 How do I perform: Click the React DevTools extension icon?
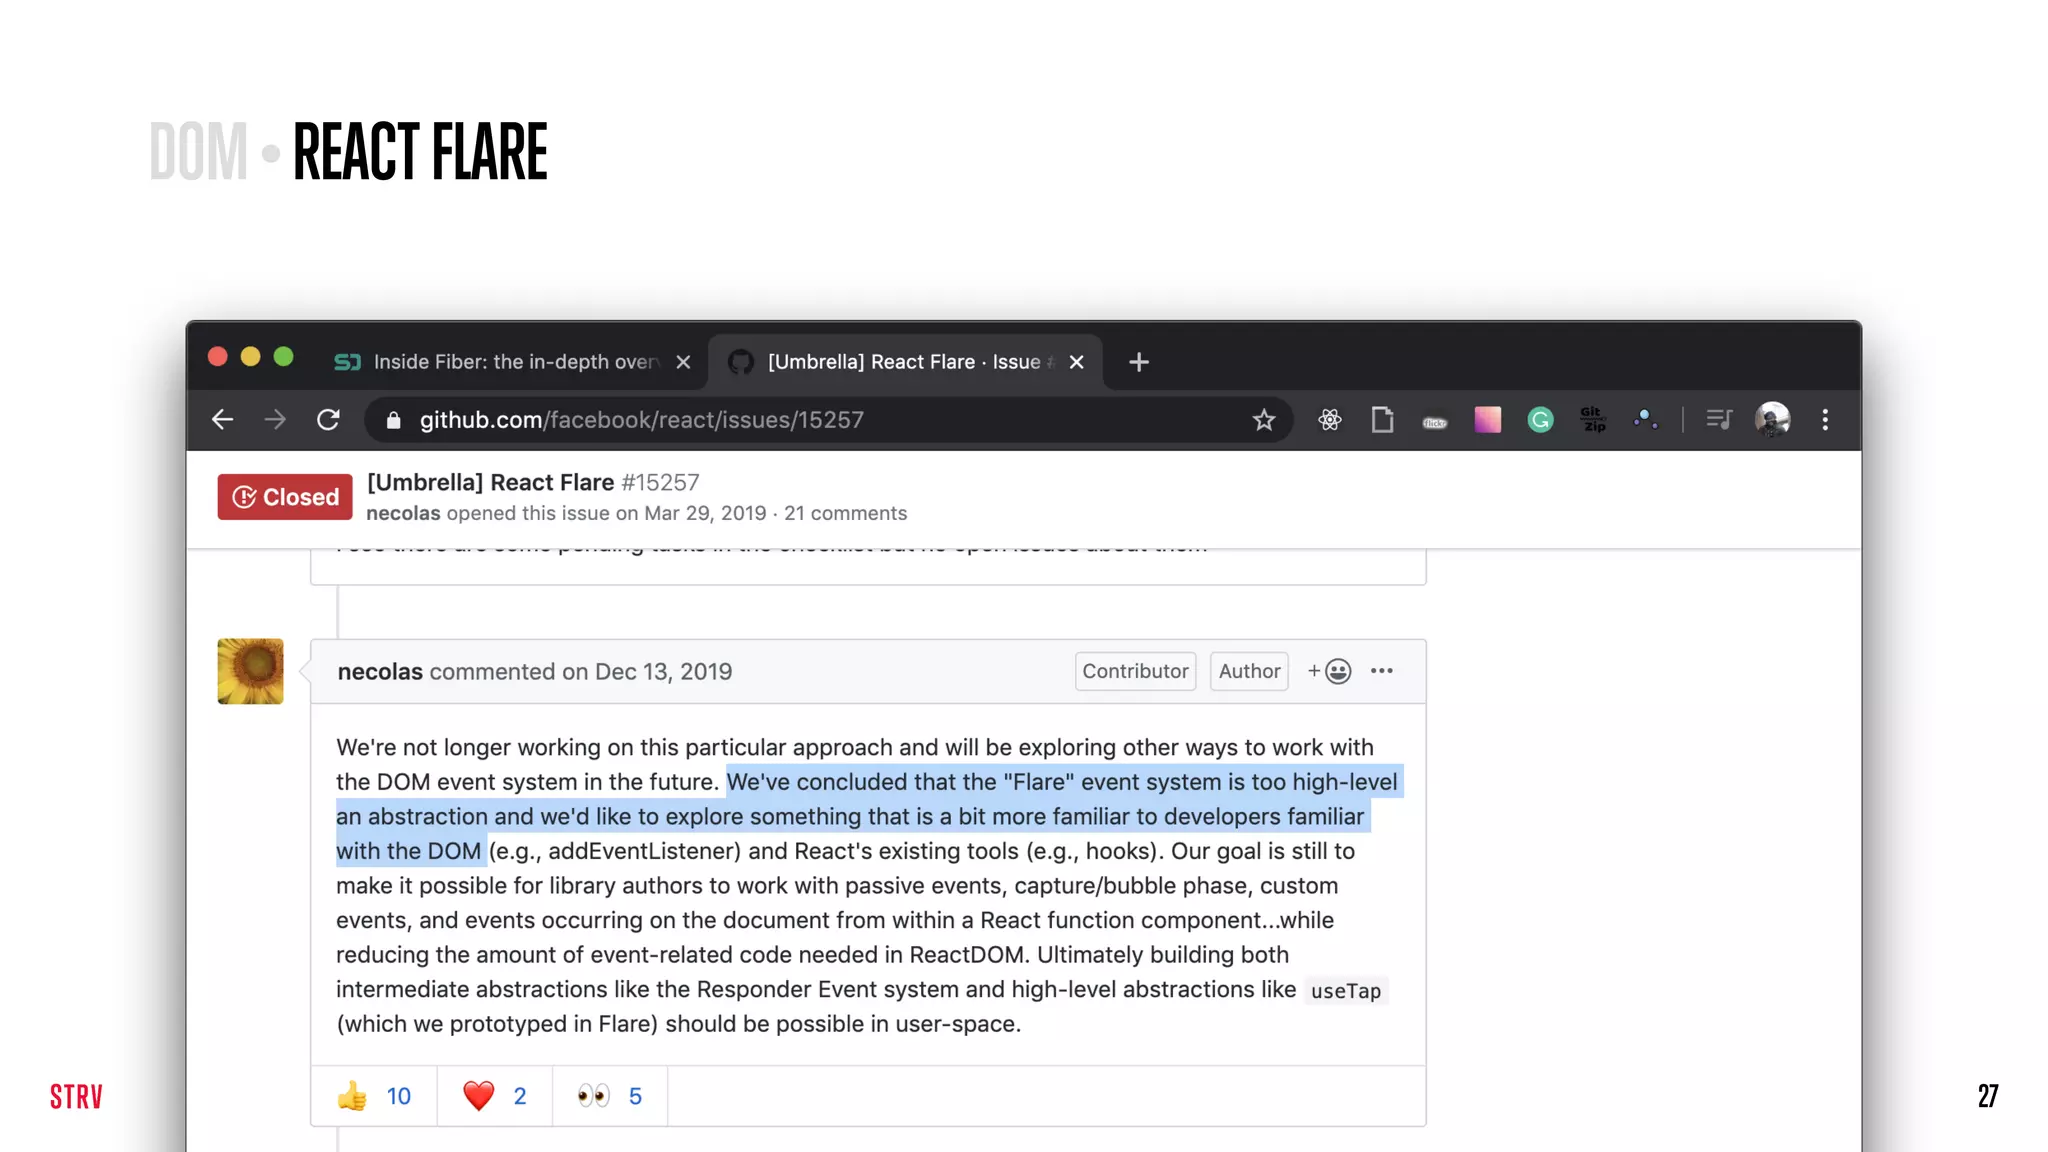(1329, 420)
